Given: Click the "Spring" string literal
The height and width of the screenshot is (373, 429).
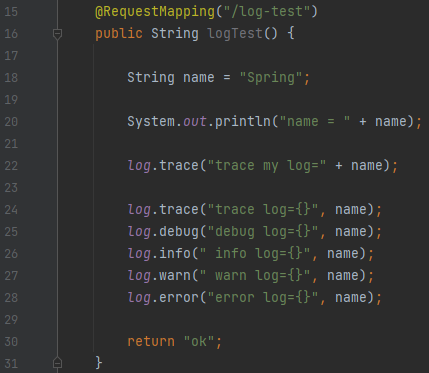Looking at the screenshot, I should [x=271, y=78].
